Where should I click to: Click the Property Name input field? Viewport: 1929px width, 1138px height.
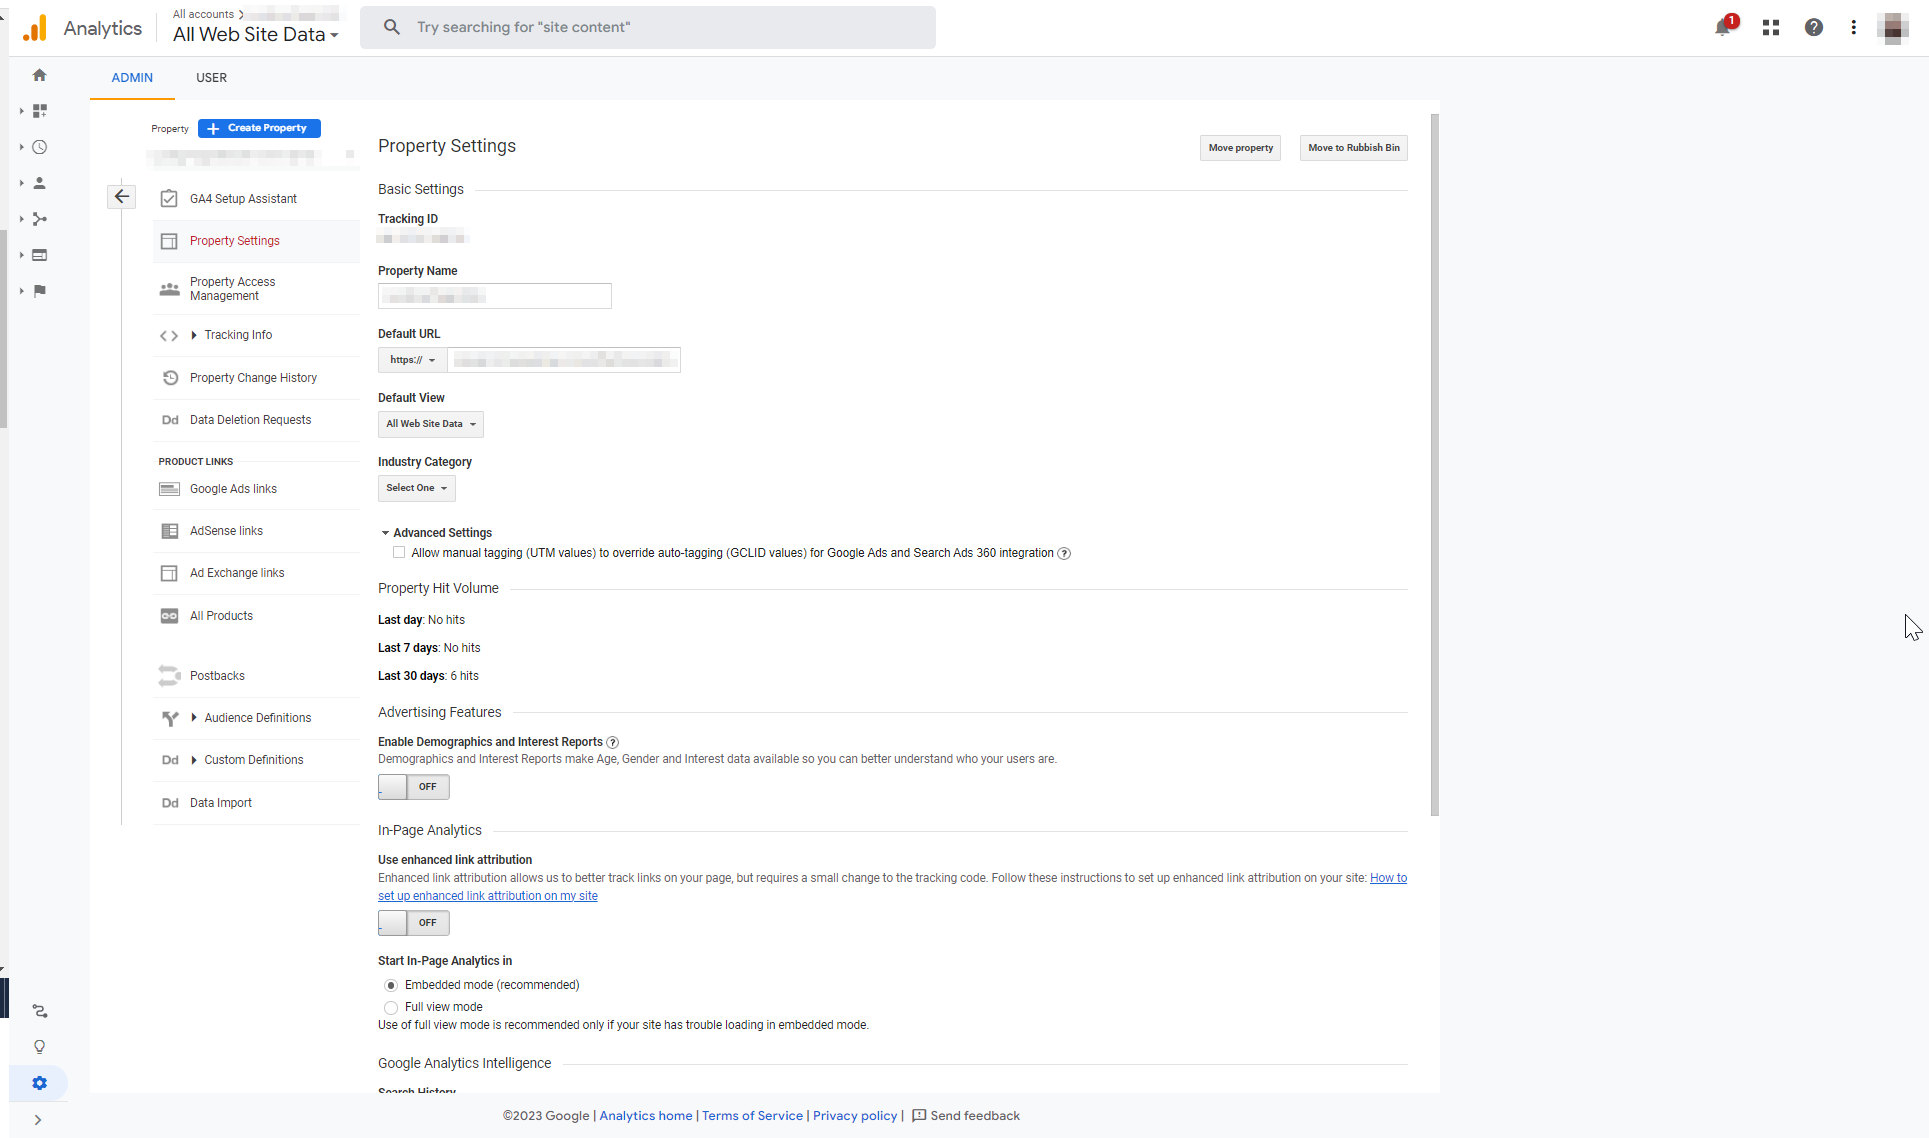point(494,296)
